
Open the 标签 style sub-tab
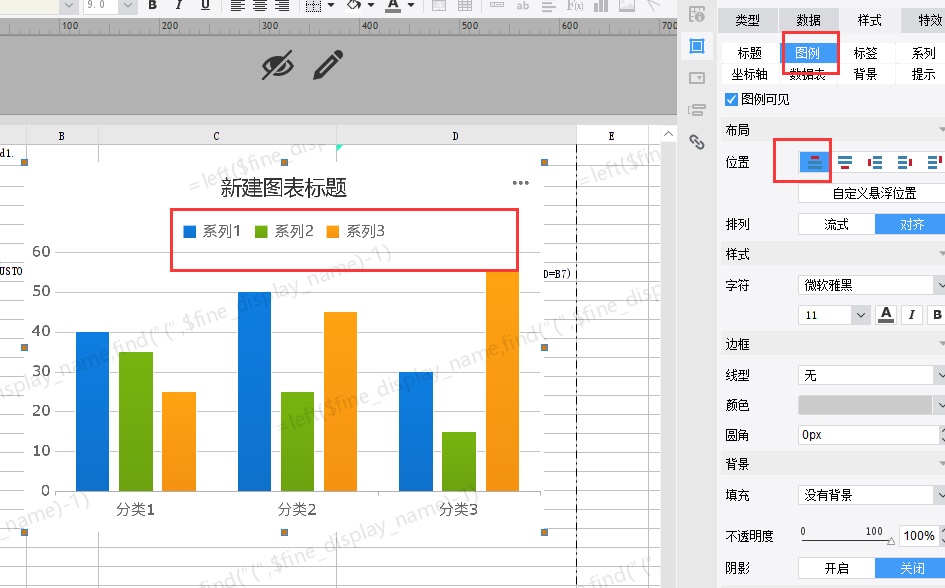coord(865,53)
